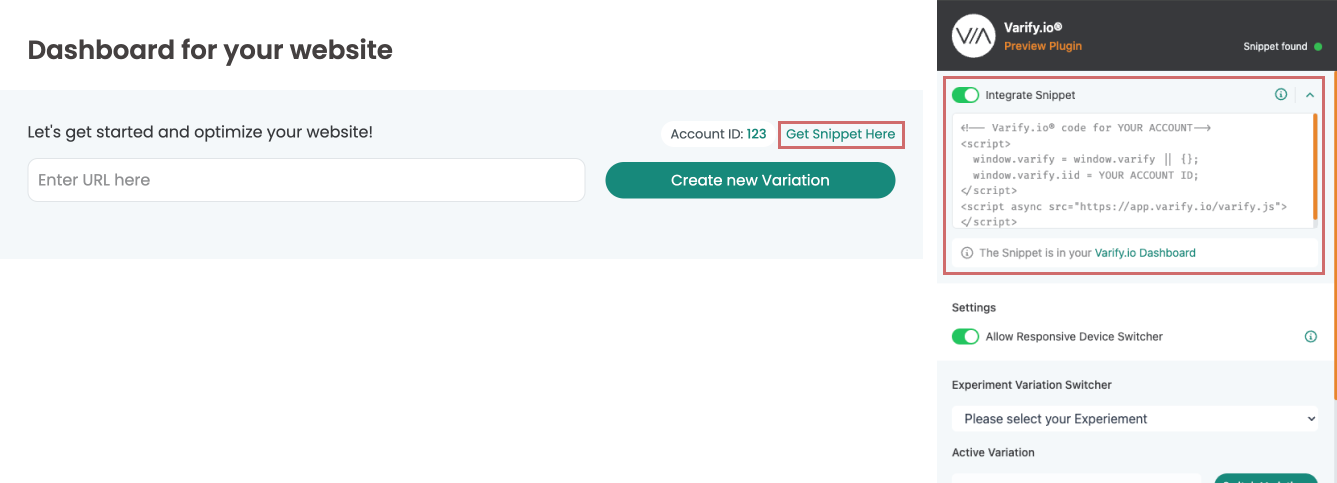Click info icon before 'The Snippet is in your'

coord(966,253)
